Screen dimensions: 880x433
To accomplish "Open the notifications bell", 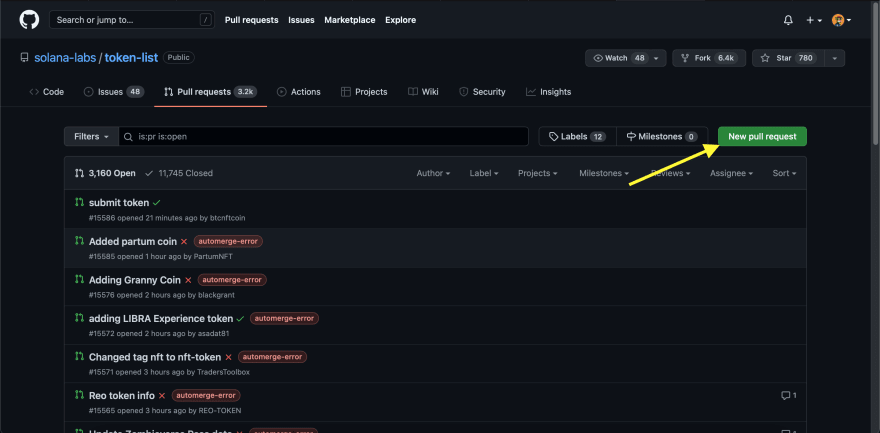I will [x=788, y=20].
